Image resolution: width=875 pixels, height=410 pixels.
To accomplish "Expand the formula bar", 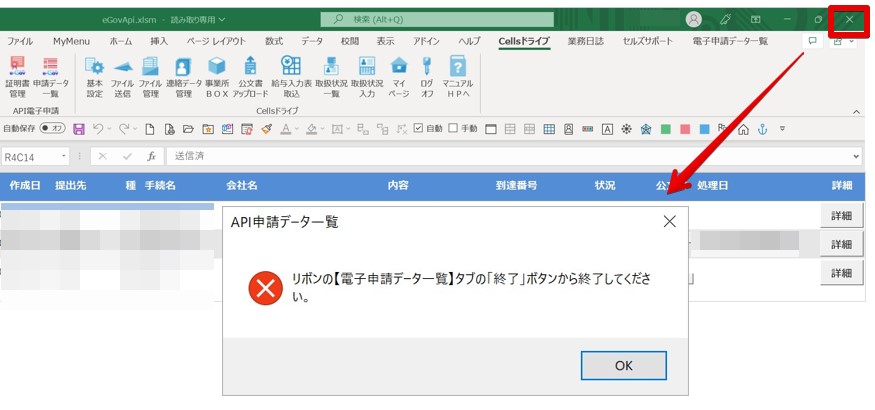I will click(857, 157).
